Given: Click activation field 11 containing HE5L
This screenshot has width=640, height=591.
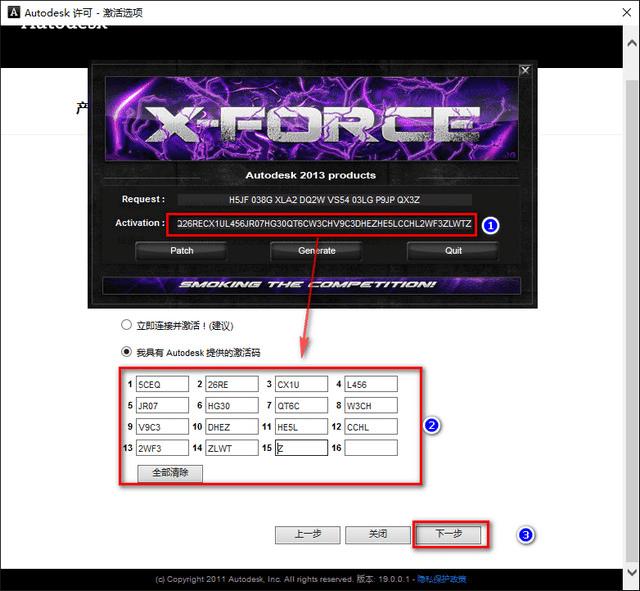Looking at the screenshot, I should [x=301, y=427].
